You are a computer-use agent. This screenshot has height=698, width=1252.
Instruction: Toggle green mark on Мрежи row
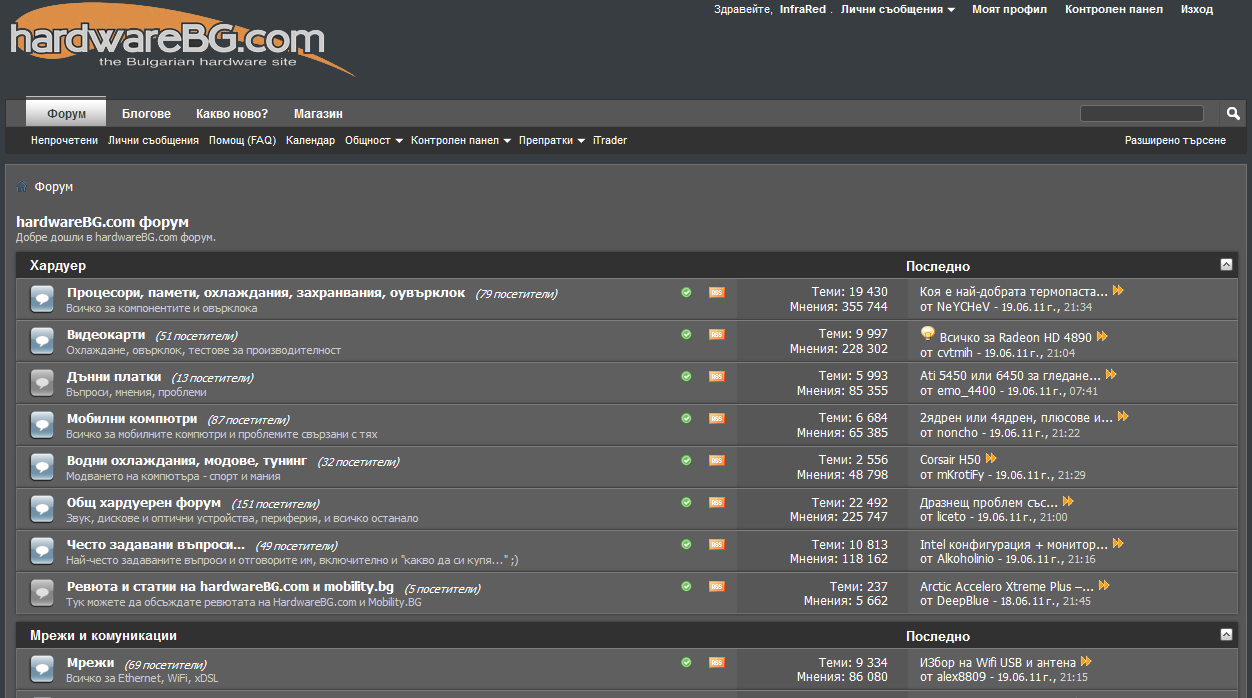coord(686,662)
